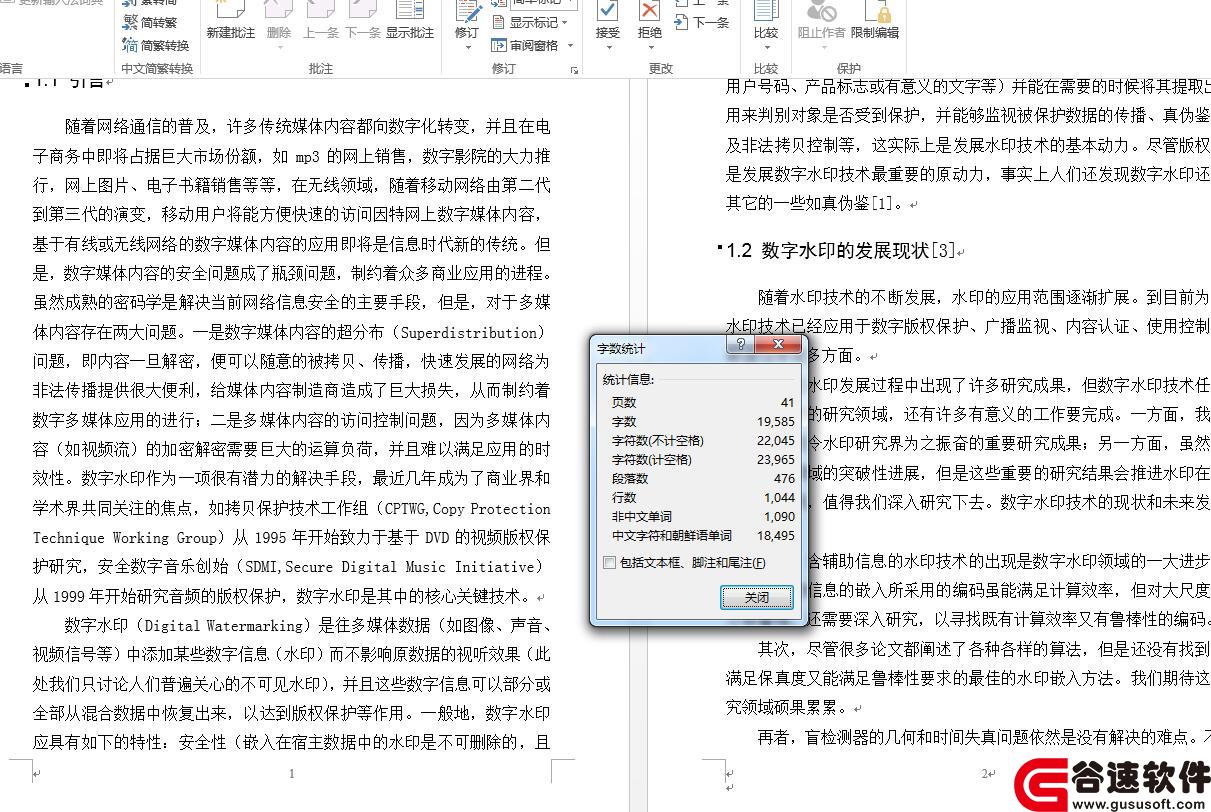
Task: Open the 简繁转换 conversion tool
Action: point(155,45)
